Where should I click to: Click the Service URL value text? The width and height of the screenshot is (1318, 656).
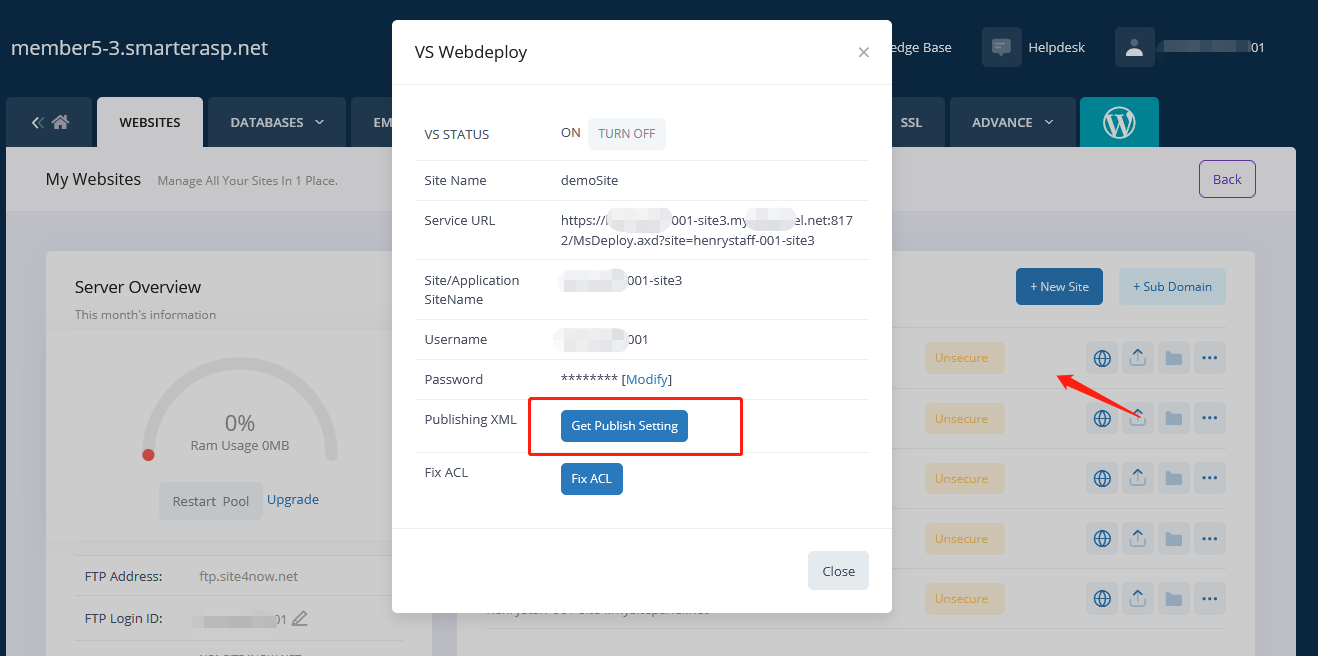click(707, 230)
